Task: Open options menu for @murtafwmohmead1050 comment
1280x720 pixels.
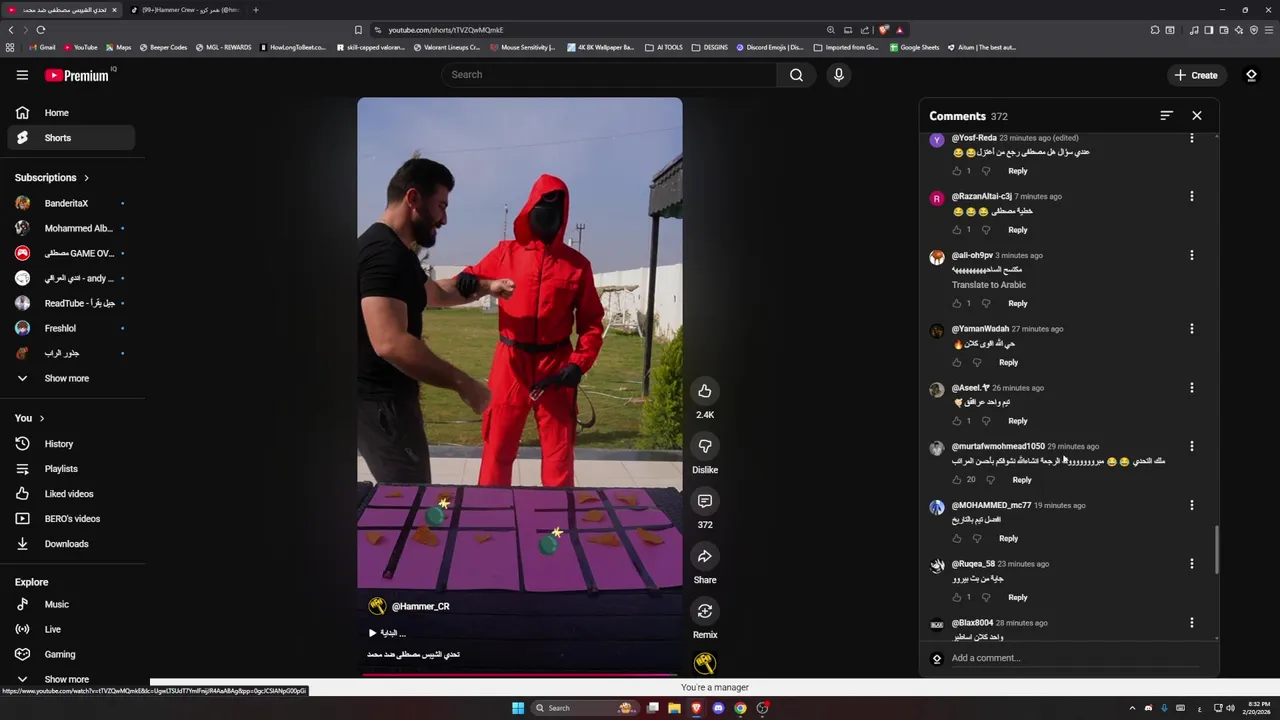Action: 1192,447
